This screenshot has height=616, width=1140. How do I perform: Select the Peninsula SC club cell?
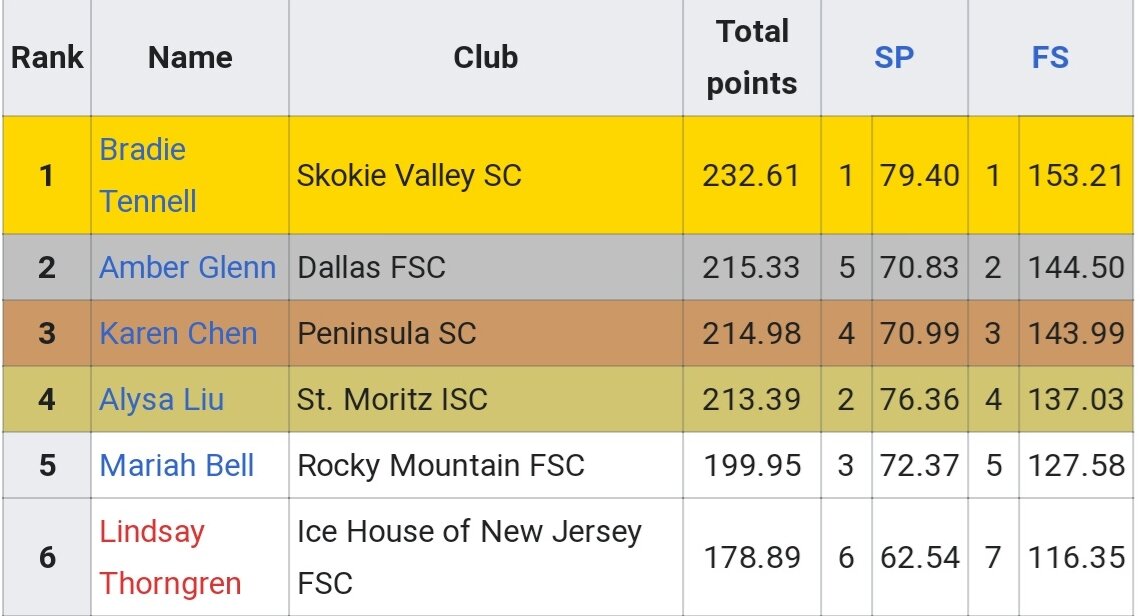coord(486,333)
